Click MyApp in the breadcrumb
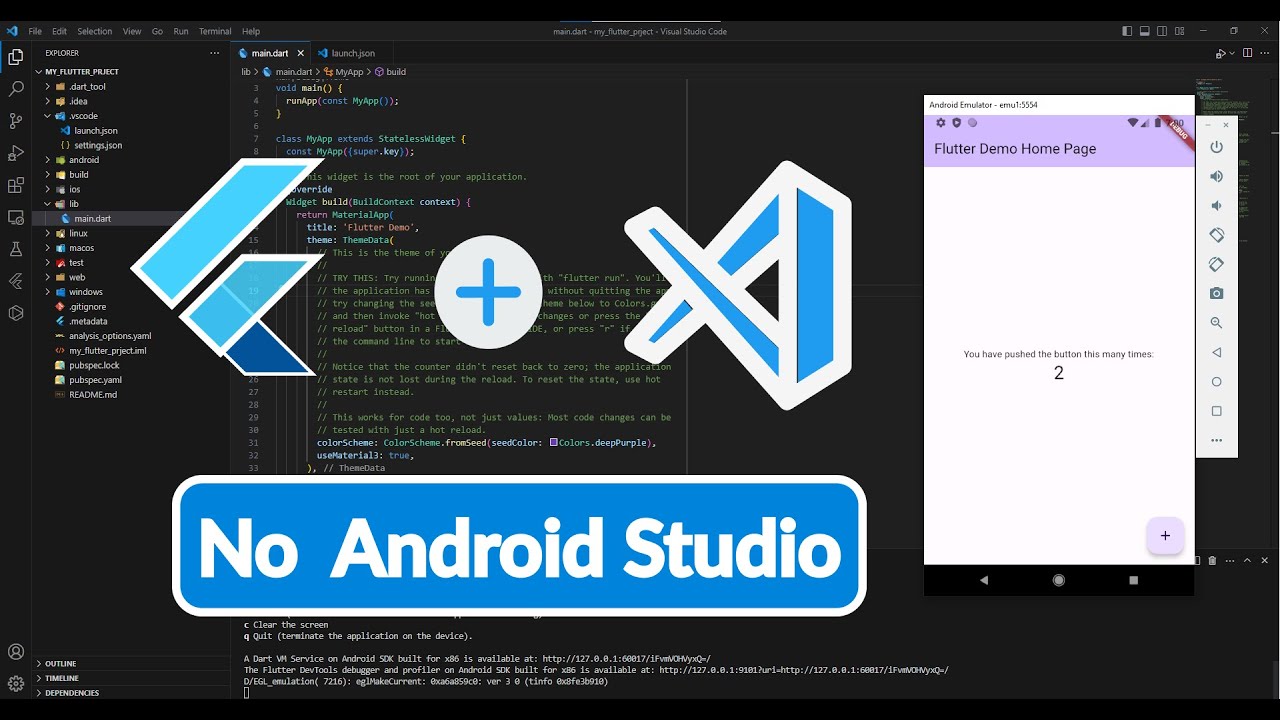The image size is (1280, 720). point(349,72)
